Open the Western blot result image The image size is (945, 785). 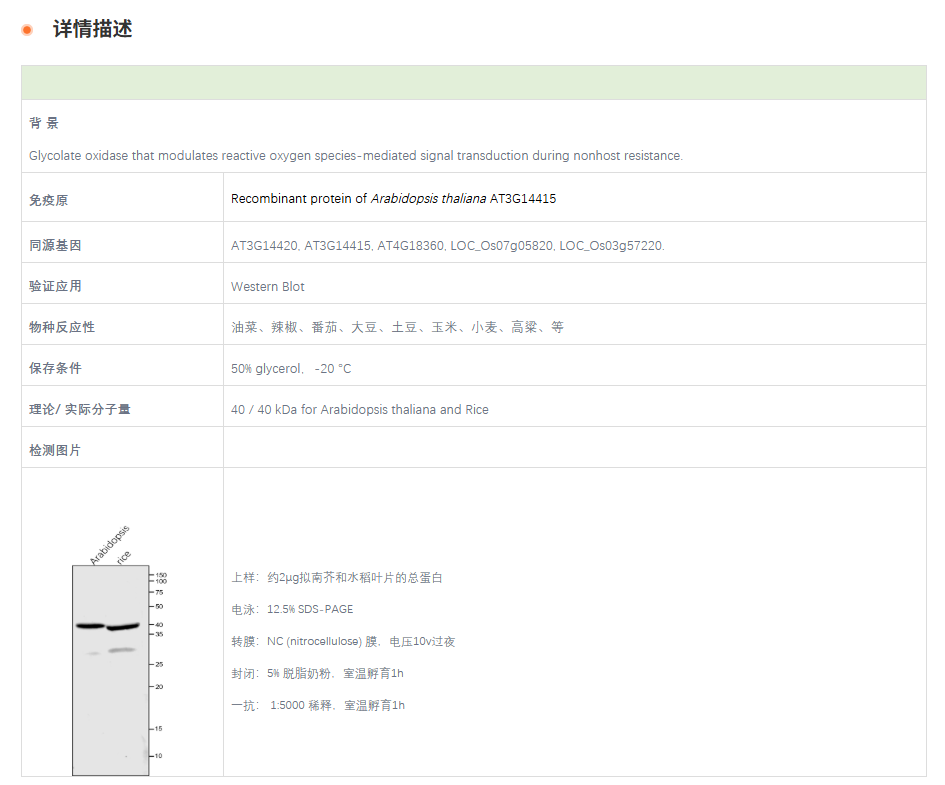111,668
